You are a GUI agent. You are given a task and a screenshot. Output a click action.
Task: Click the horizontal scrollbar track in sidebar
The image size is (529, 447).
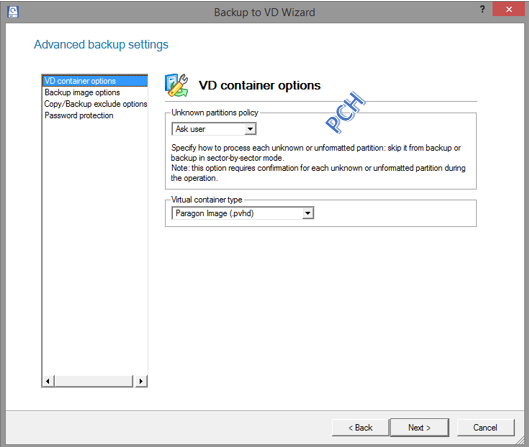[94, 381]
